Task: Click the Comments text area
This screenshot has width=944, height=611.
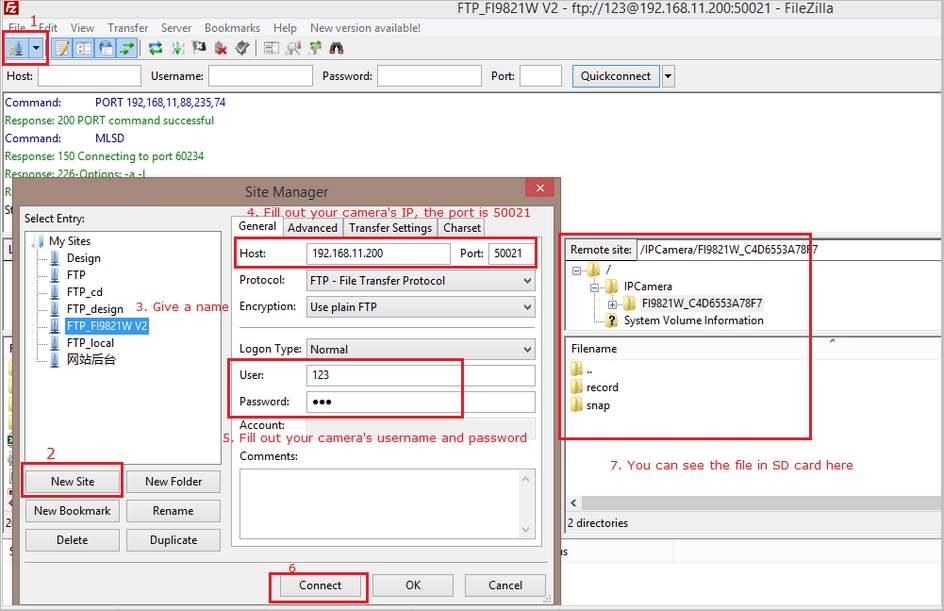Action: [x=387, y=504]
